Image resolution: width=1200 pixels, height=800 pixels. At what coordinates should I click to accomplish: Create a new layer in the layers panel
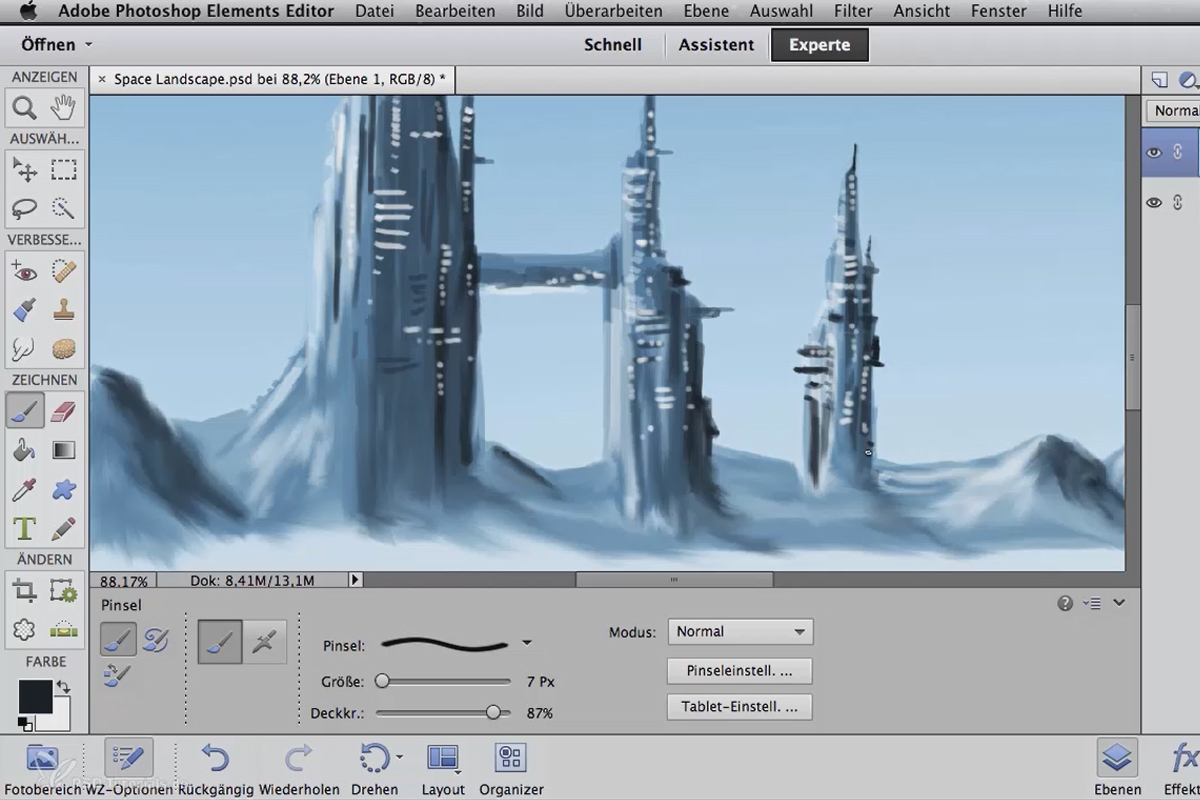1160,80
